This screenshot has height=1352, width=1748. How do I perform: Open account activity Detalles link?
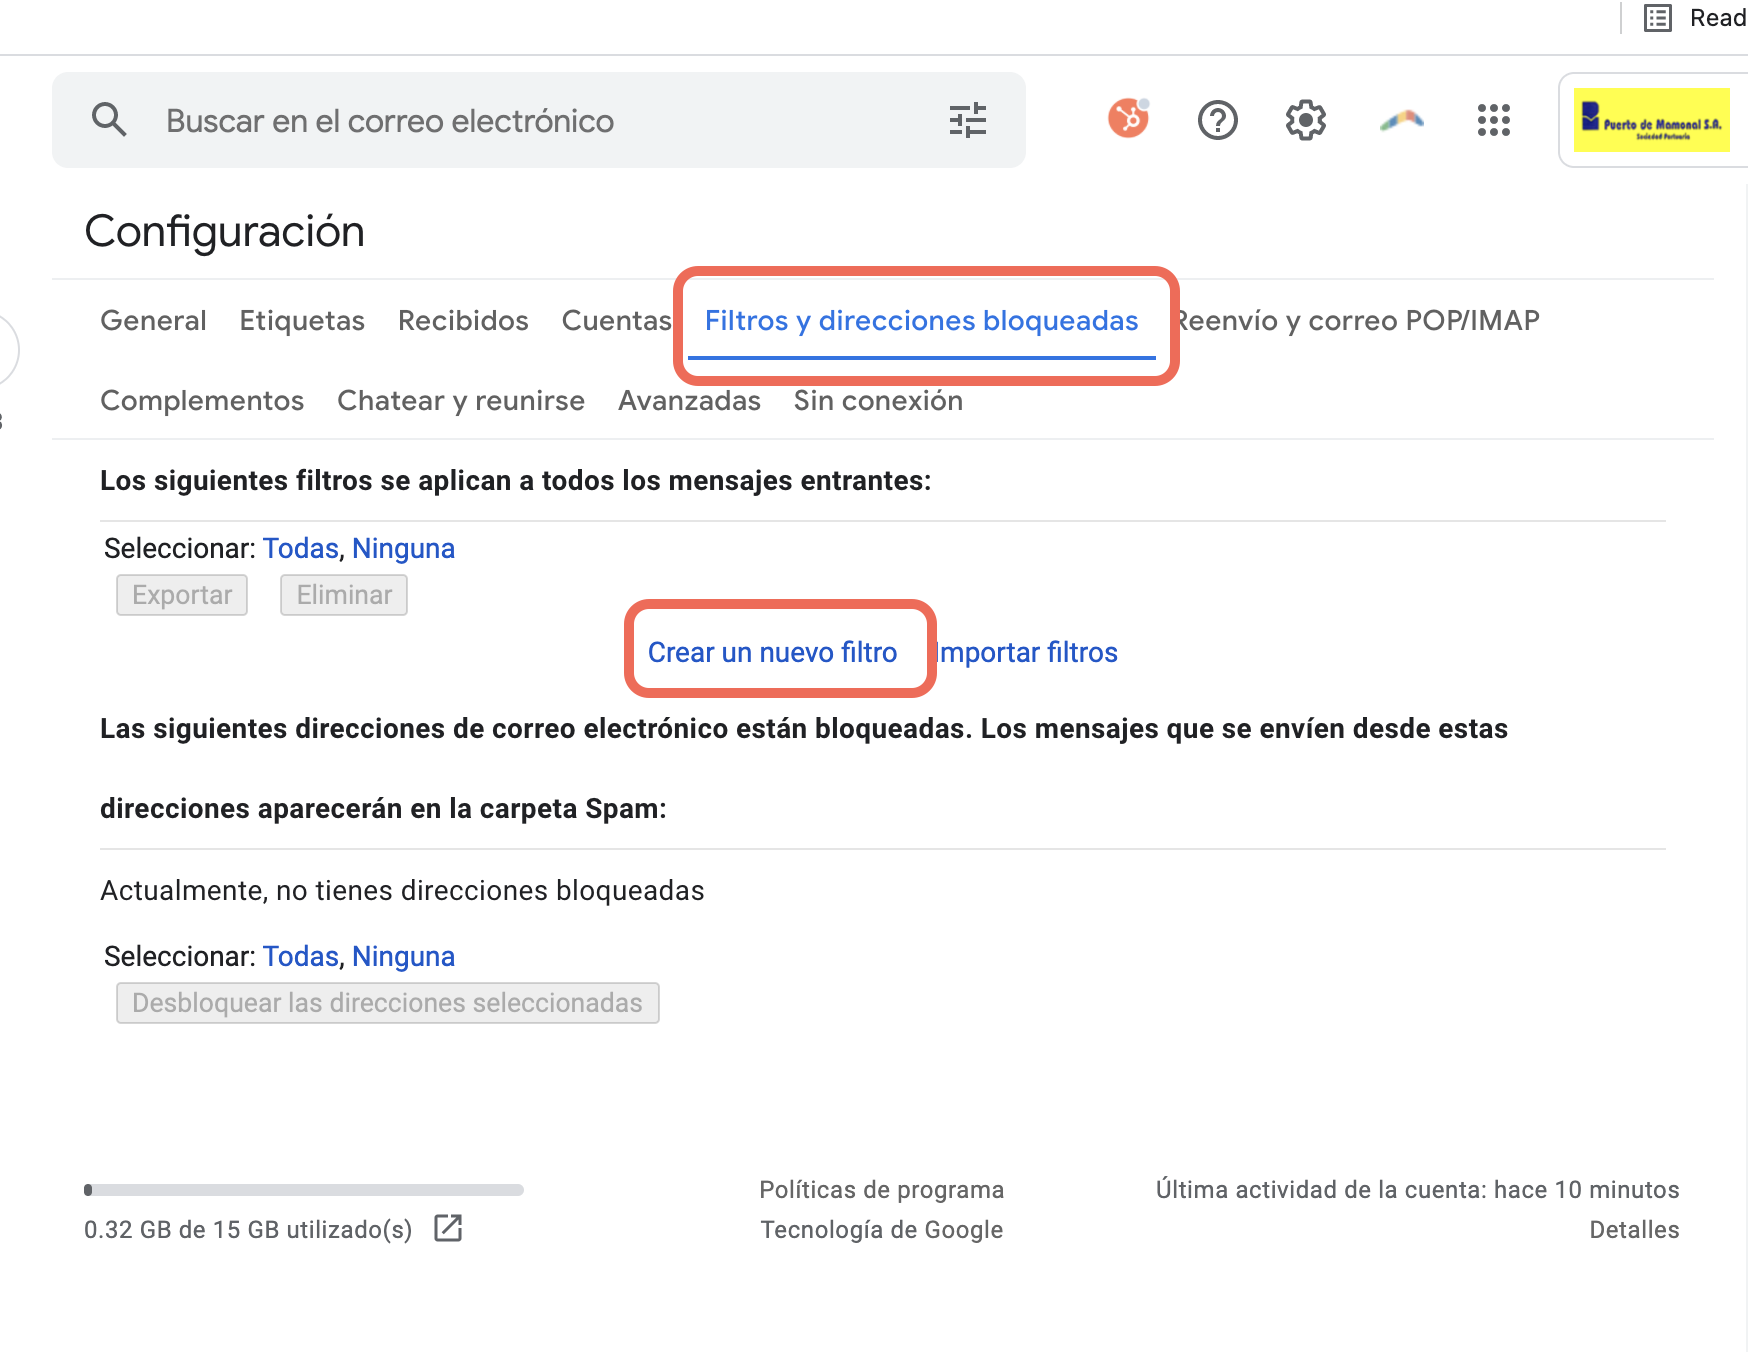(x=1634, y=1229)
